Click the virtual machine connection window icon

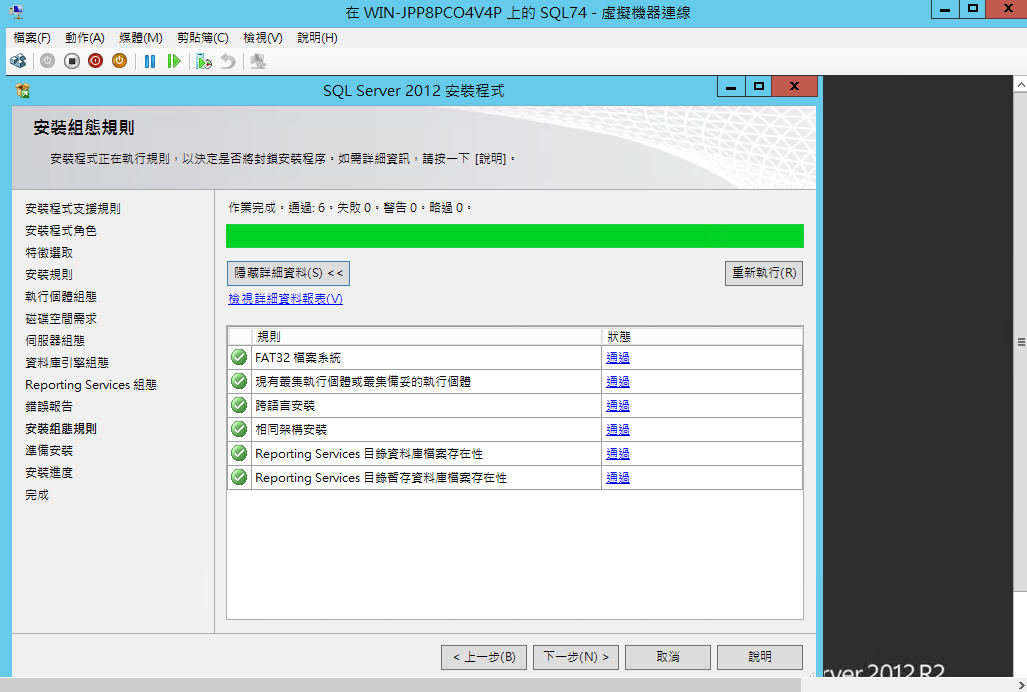pyautogui.click(x=16, y=12)
